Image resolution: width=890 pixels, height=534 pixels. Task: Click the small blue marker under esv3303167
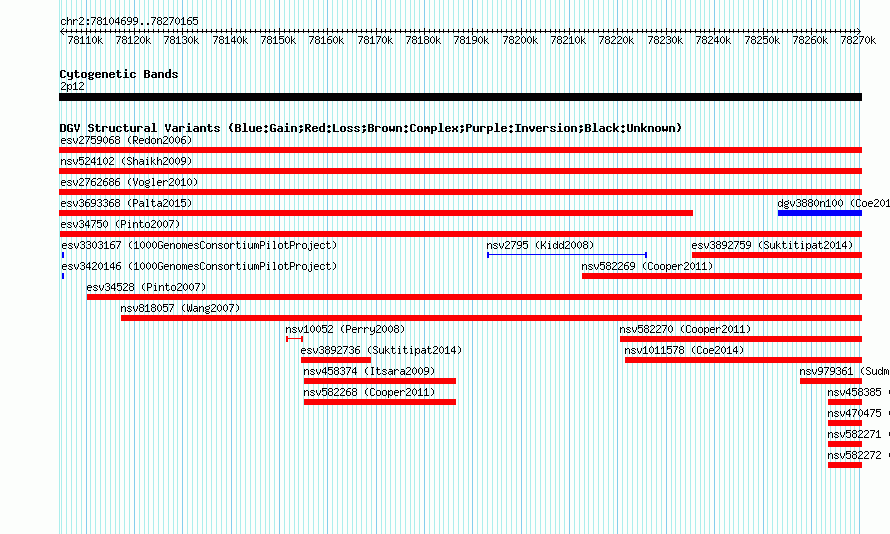pyautogui.click(x=63, y=255)
